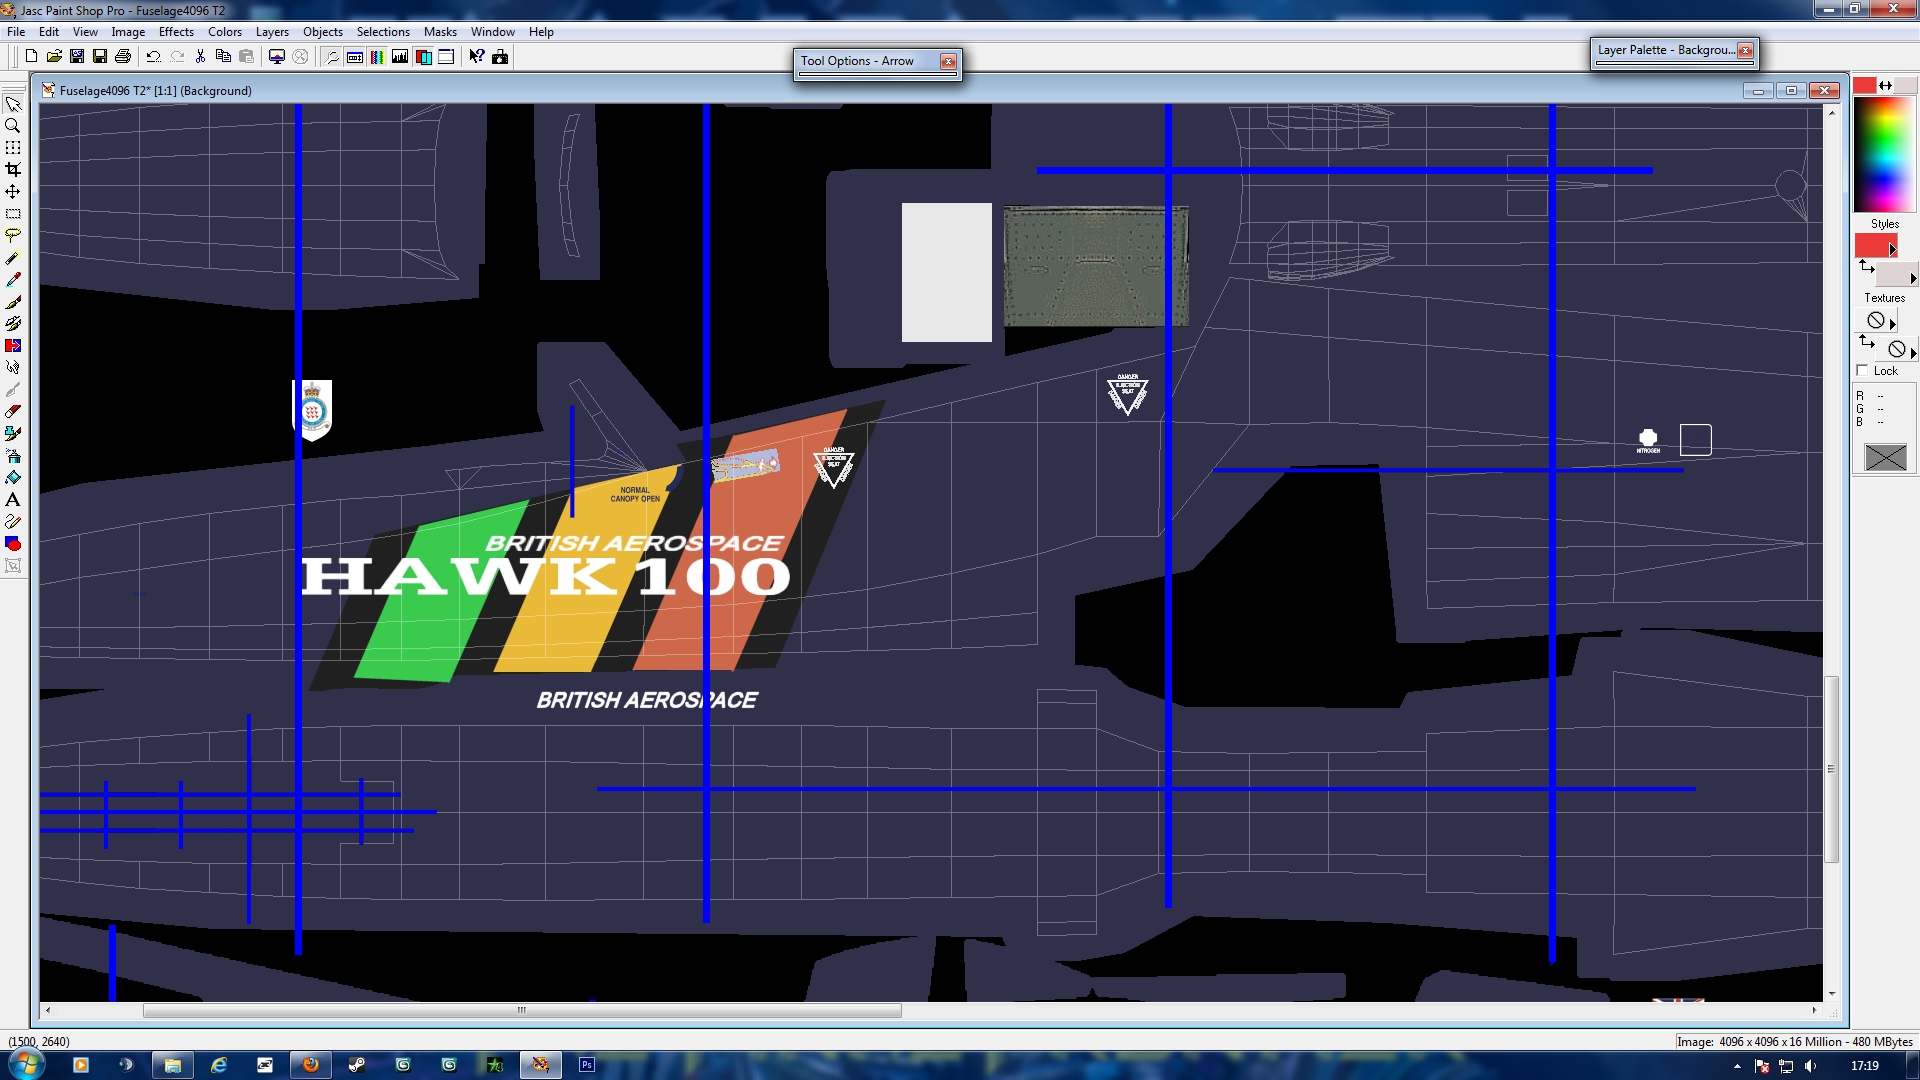Click the Start Capture camera button
This screenshot has width=1920, height=1080.
(500, 57)
